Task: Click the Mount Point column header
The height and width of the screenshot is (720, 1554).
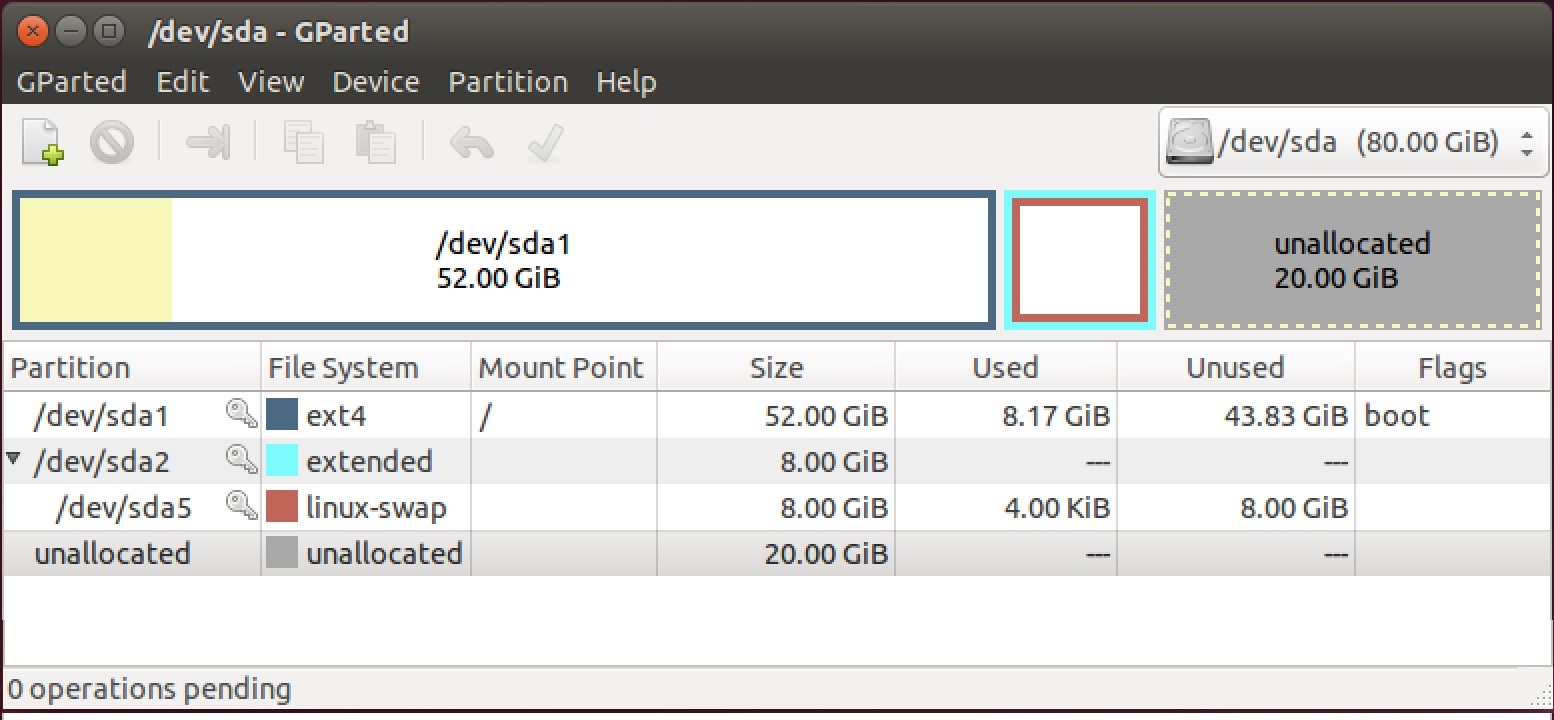Action: 564,367
